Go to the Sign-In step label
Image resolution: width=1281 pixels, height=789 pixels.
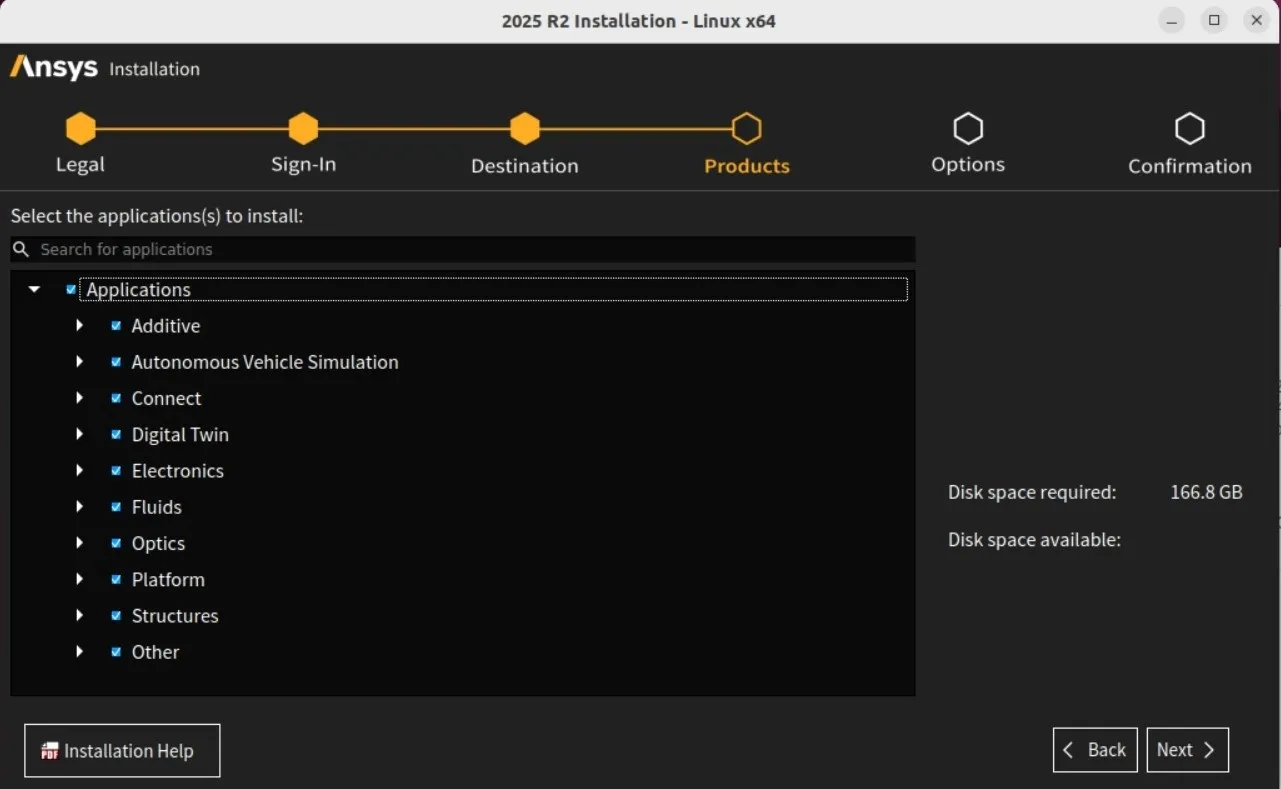click(x=303, y=165)
